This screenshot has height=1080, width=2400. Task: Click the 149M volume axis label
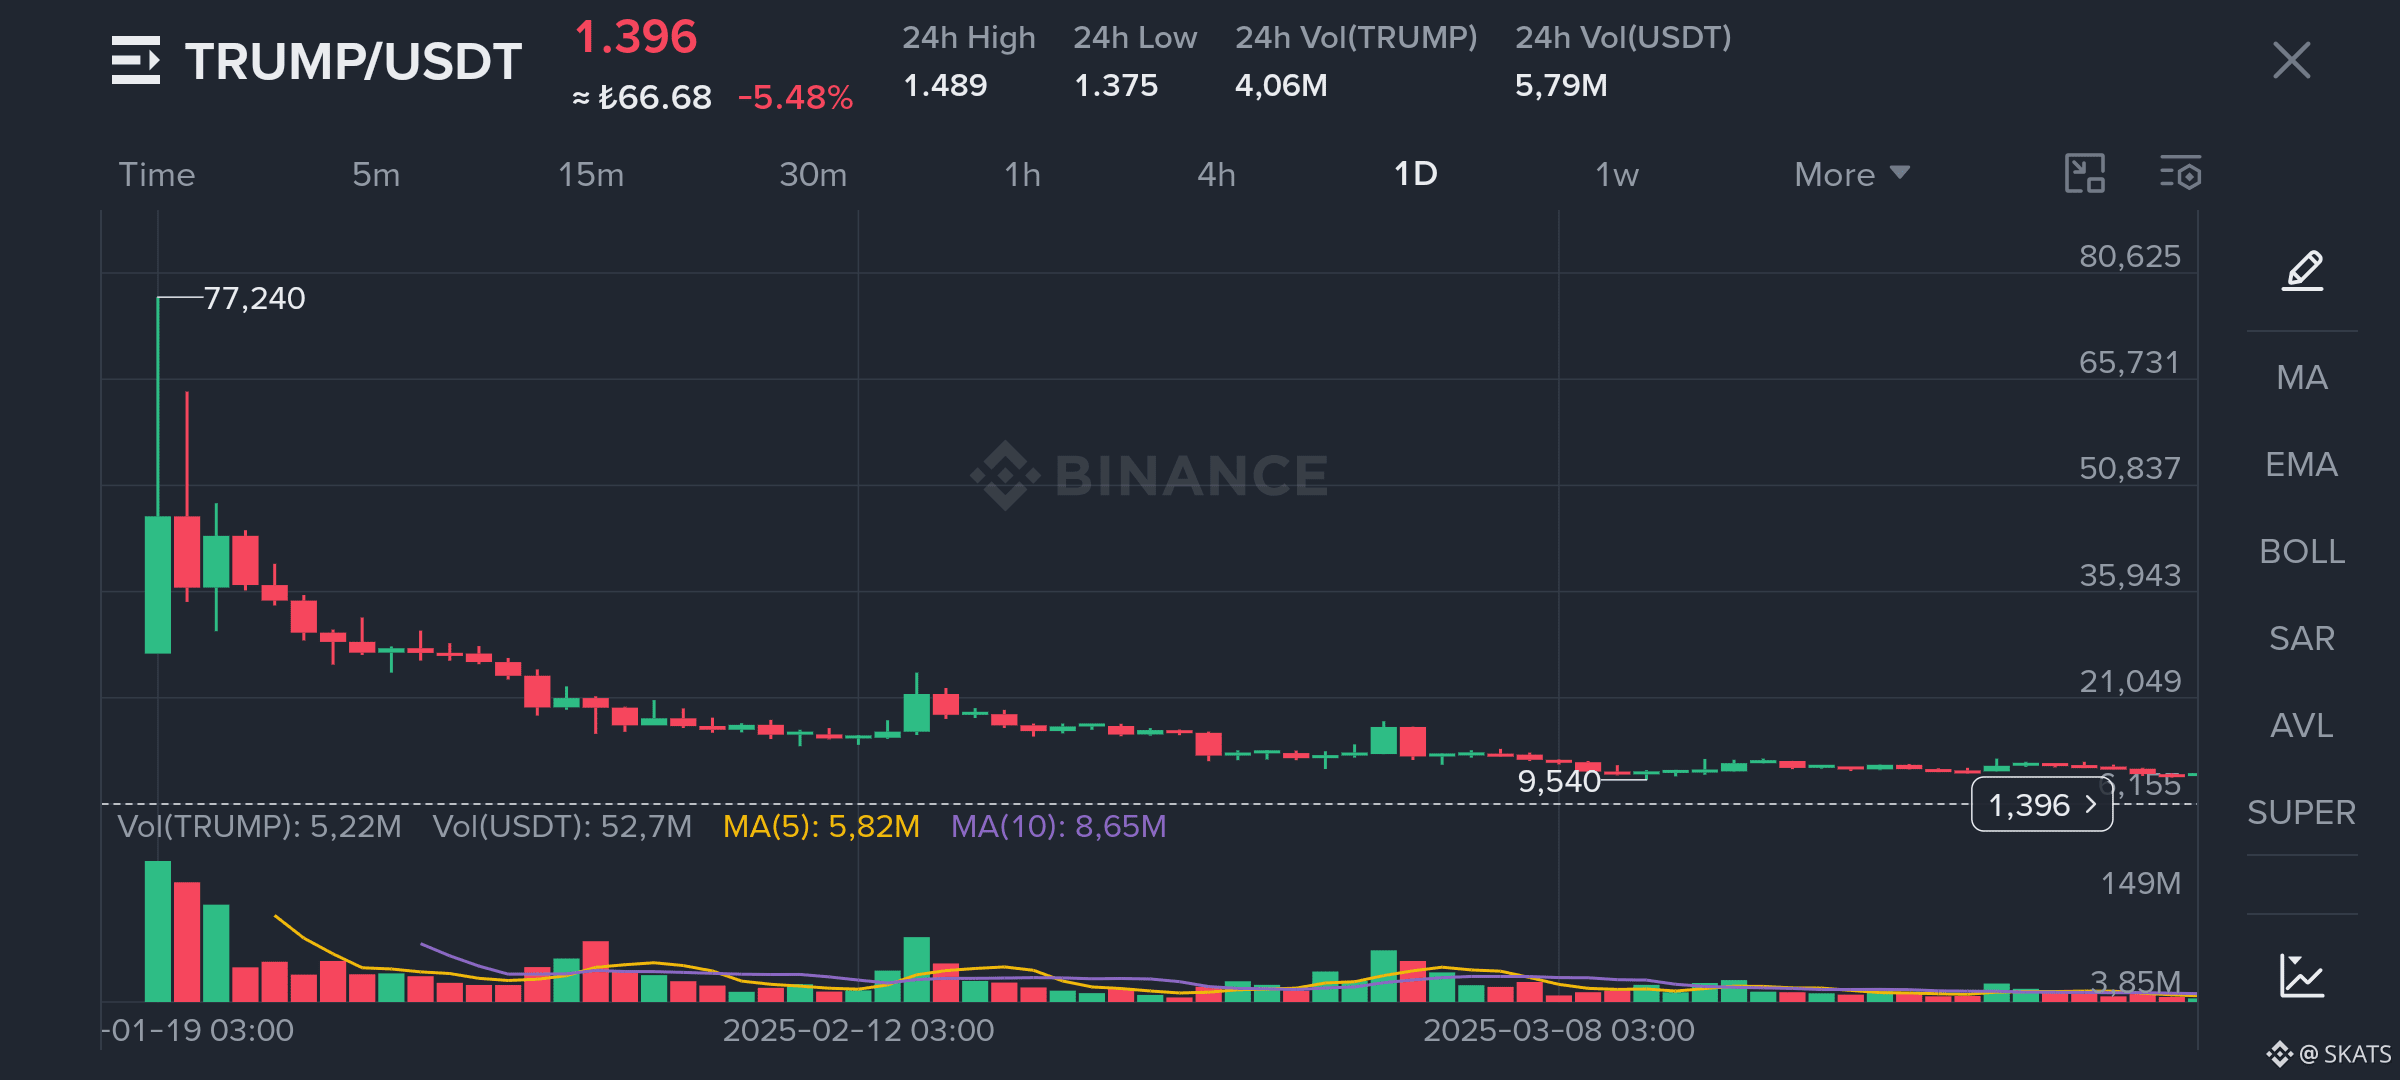pyautogui.click(x=2141, y=884)
